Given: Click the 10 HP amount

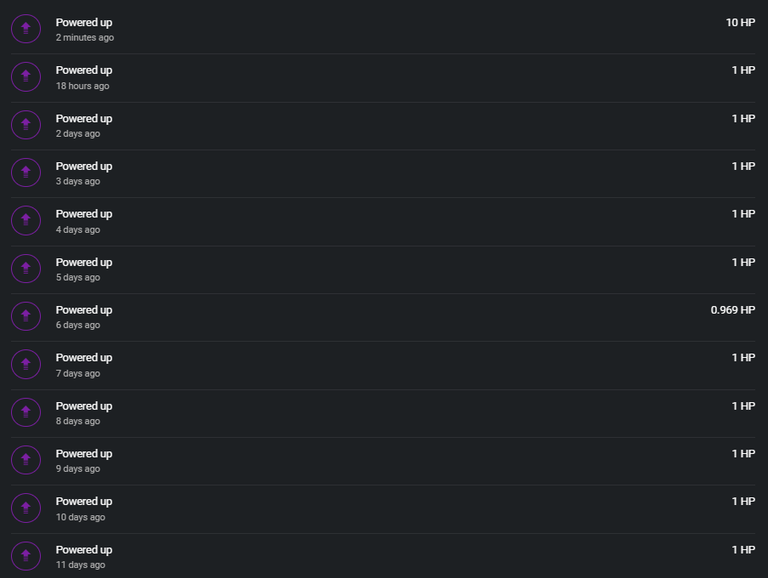Looking at the screenshot, I should coord(740,23).
